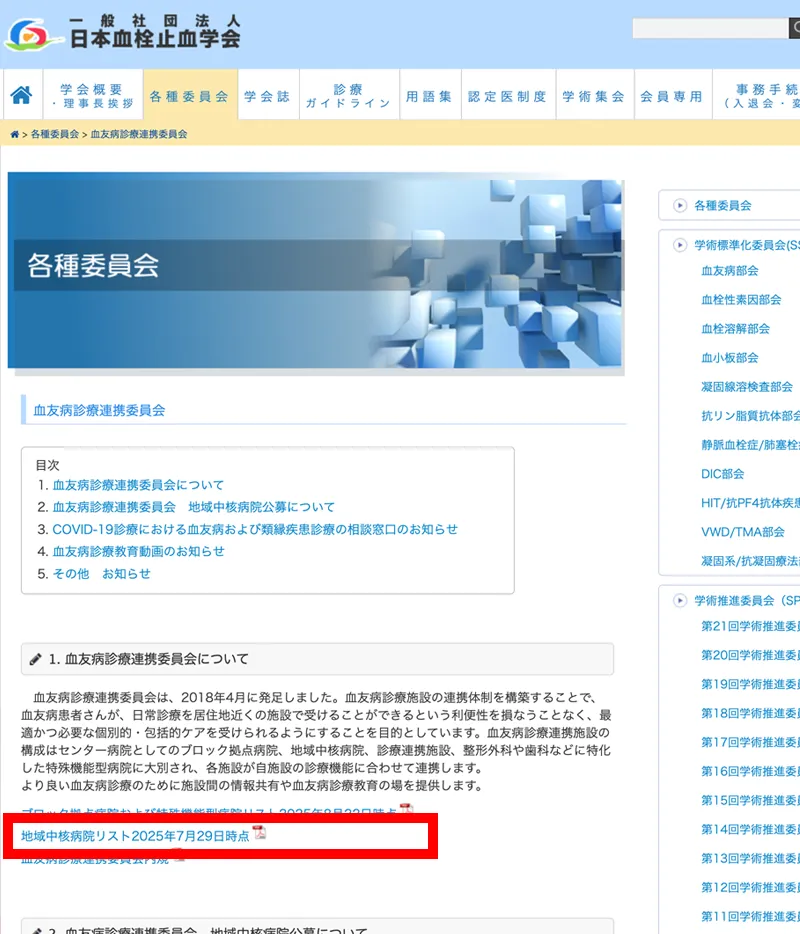Select the 認定医制度 navigation tab
The image size is (800, 934).
507,97
